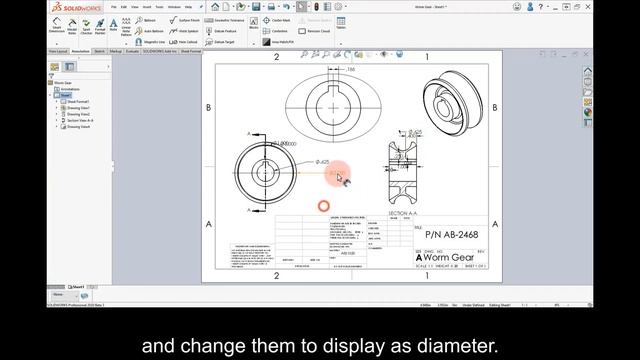Viewport: 640px width, 360px height.
Task: Open the Tables tool
Action: coord(341,23)
